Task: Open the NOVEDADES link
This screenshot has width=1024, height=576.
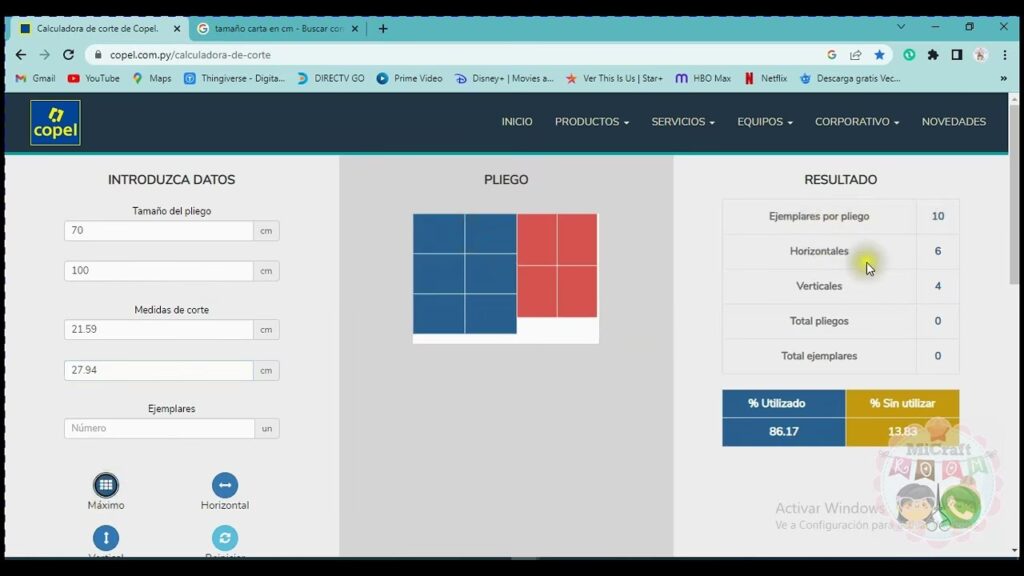Action: [x=953, y=122]
